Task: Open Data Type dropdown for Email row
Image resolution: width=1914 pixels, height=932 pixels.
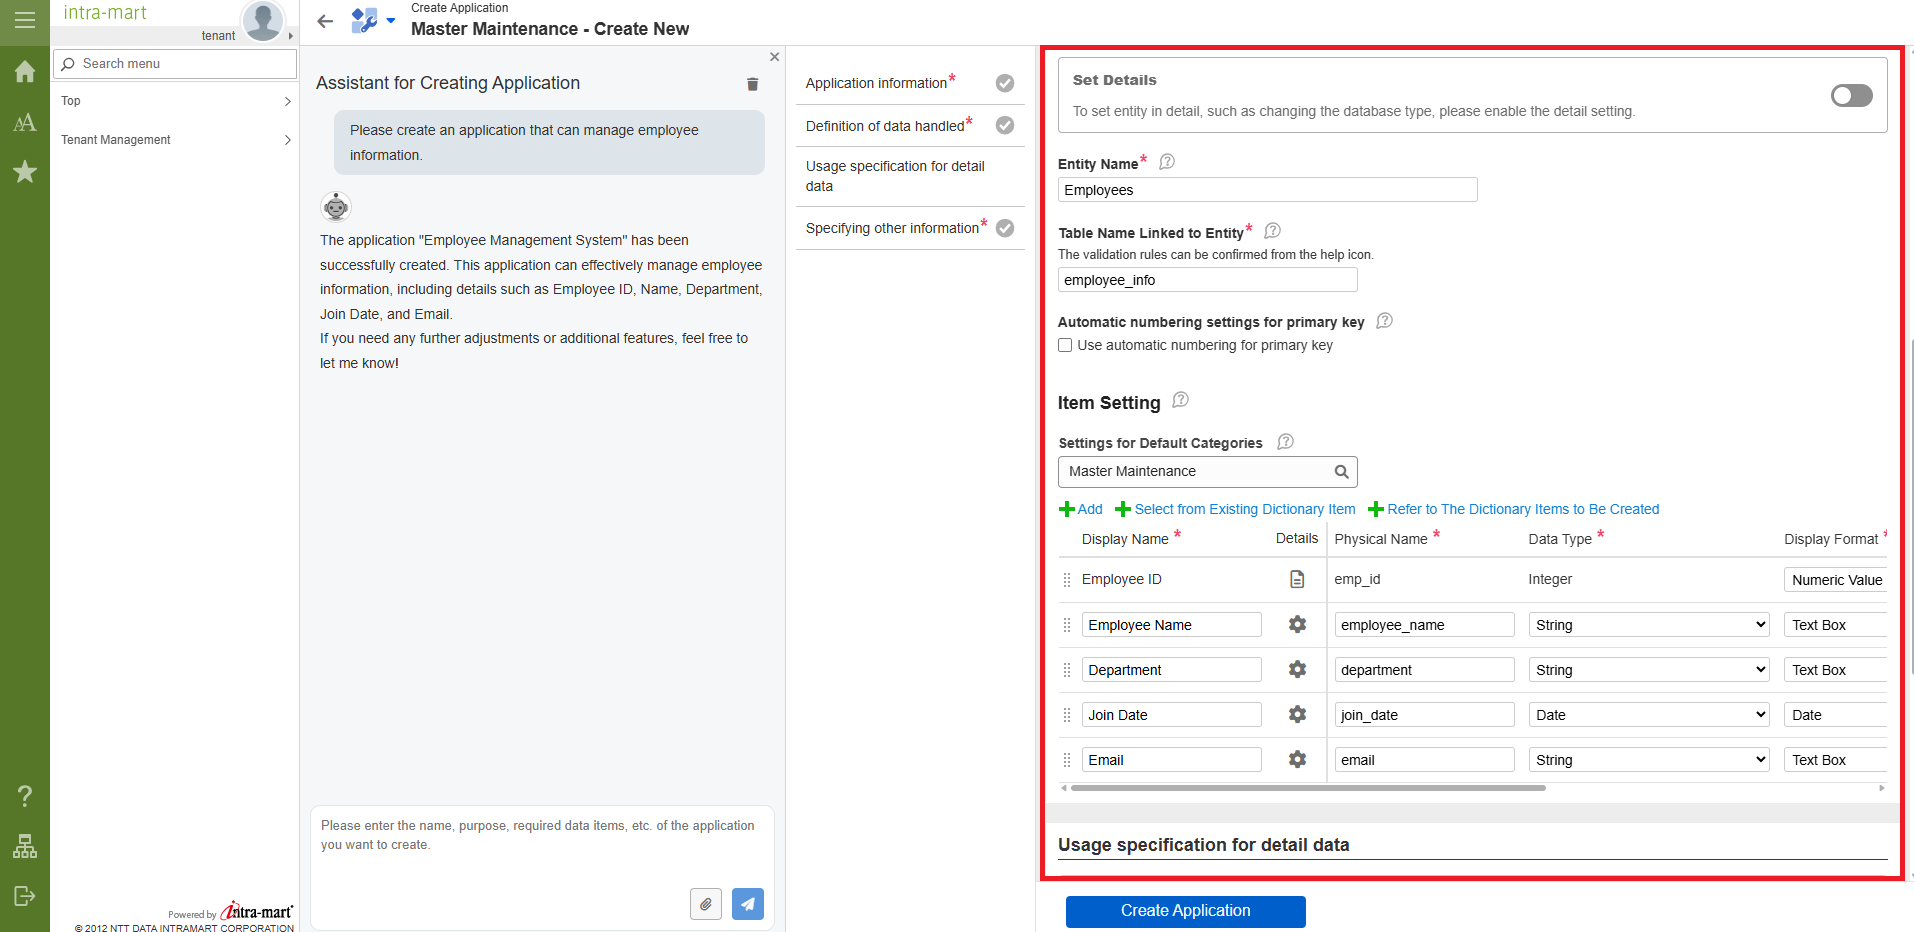Action: click(x=1648, y=760)
